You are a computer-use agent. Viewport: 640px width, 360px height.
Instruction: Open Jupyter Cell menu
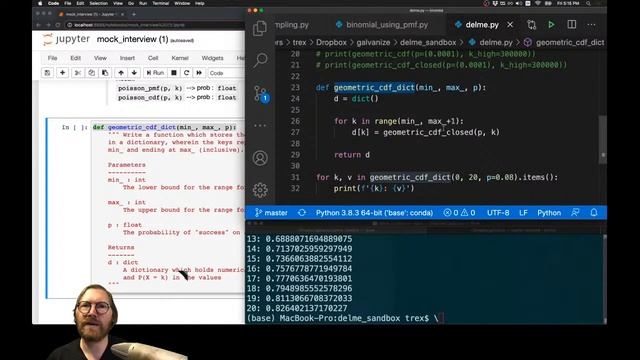[153, 58]
